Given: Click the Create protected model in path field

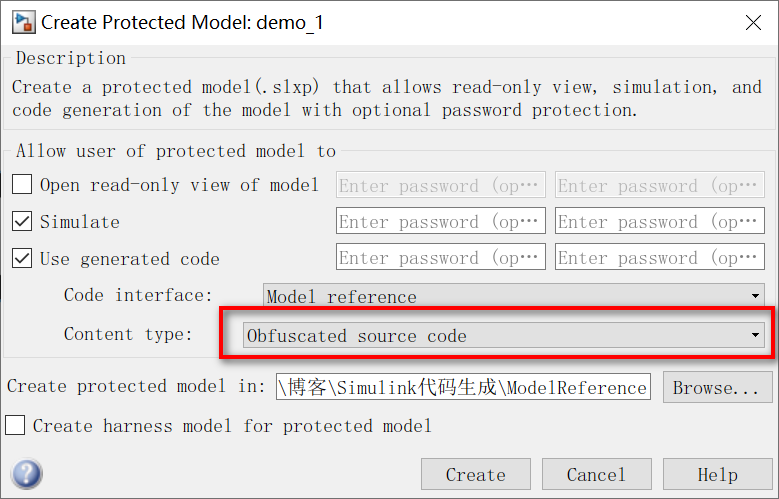Looking at the screenshot, I should 463,387.
